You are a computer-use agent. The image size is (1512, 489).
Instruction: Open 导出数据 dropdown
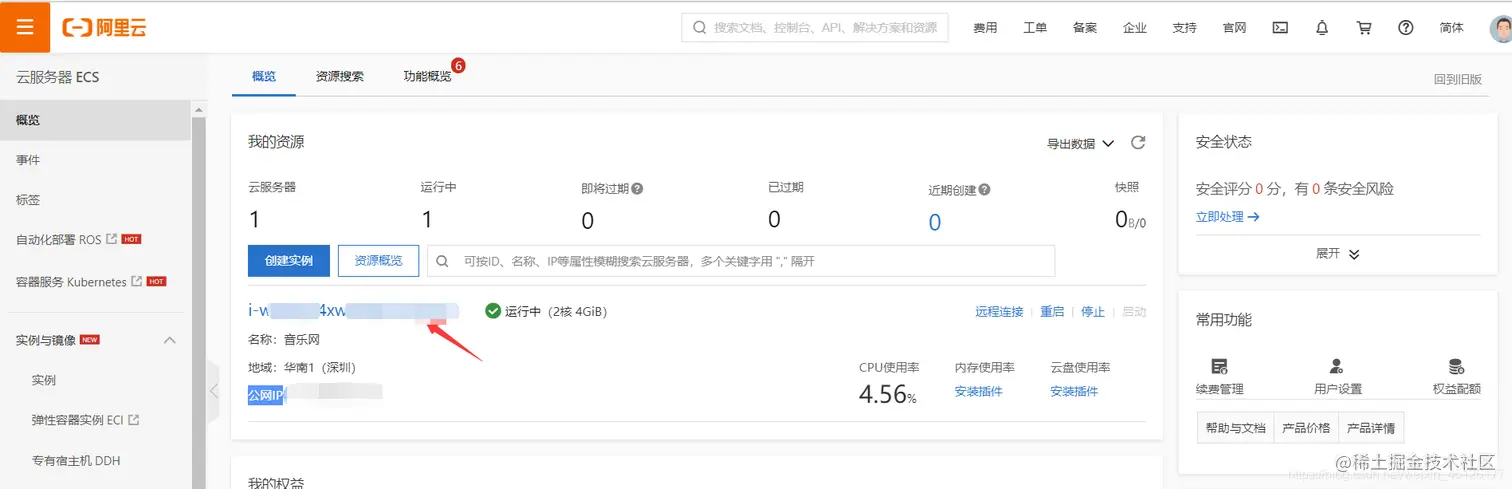point(1080,144)
